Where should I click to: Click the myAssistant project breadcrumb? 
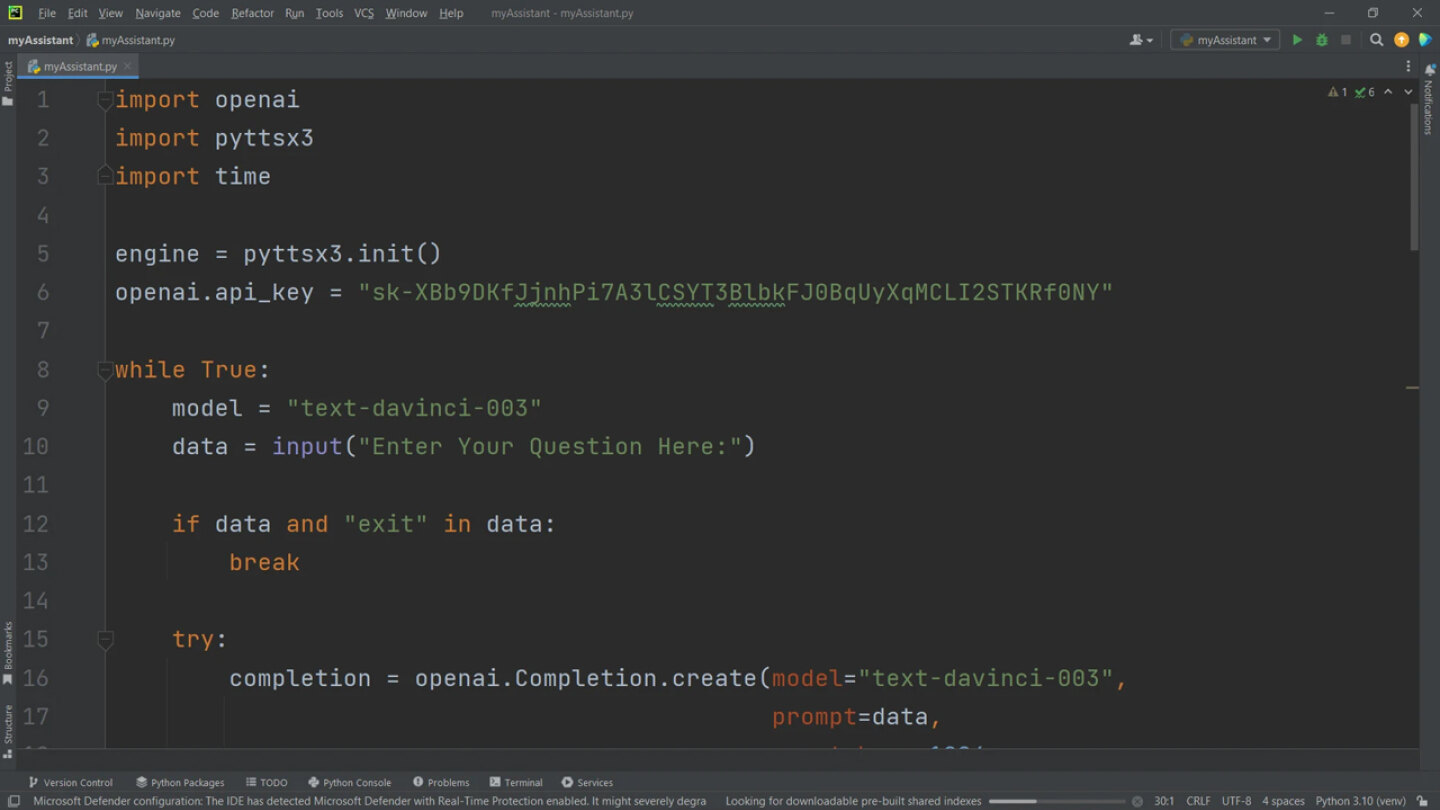click(x=40, y=40)
